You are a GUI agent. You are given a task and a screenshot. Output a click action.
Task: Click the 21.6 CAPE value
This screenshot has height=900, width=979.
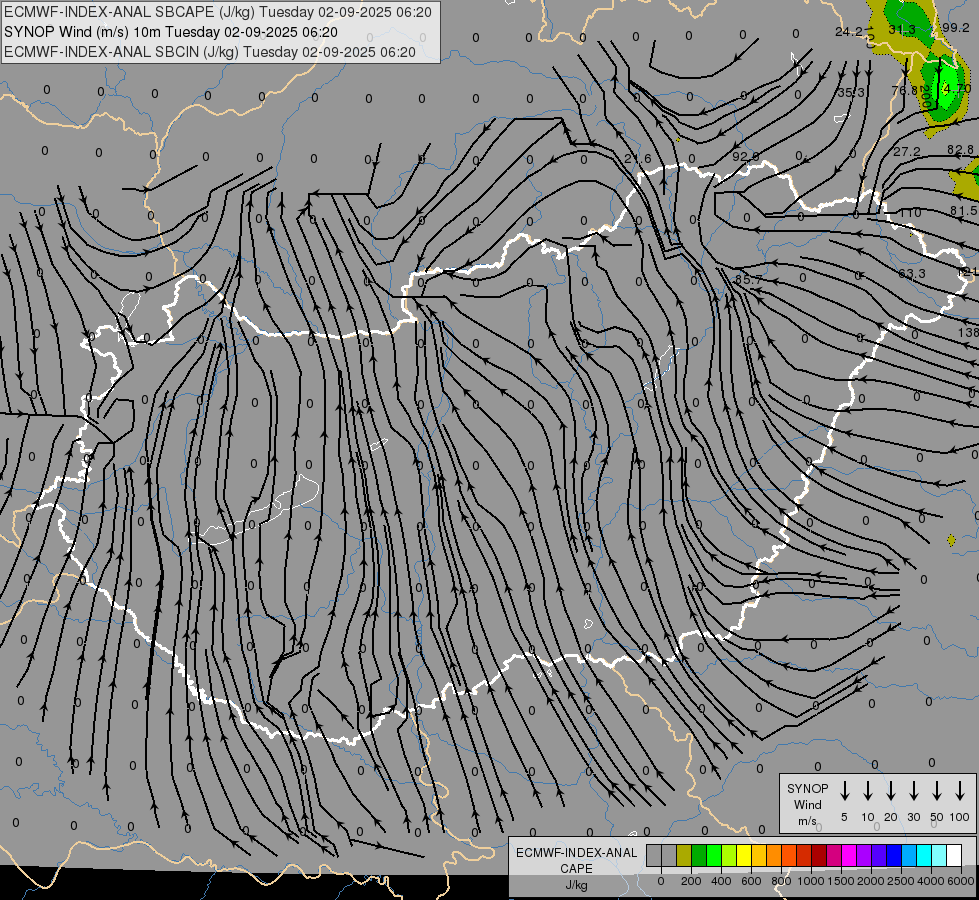pyautogui.click(x=637, y=159)
